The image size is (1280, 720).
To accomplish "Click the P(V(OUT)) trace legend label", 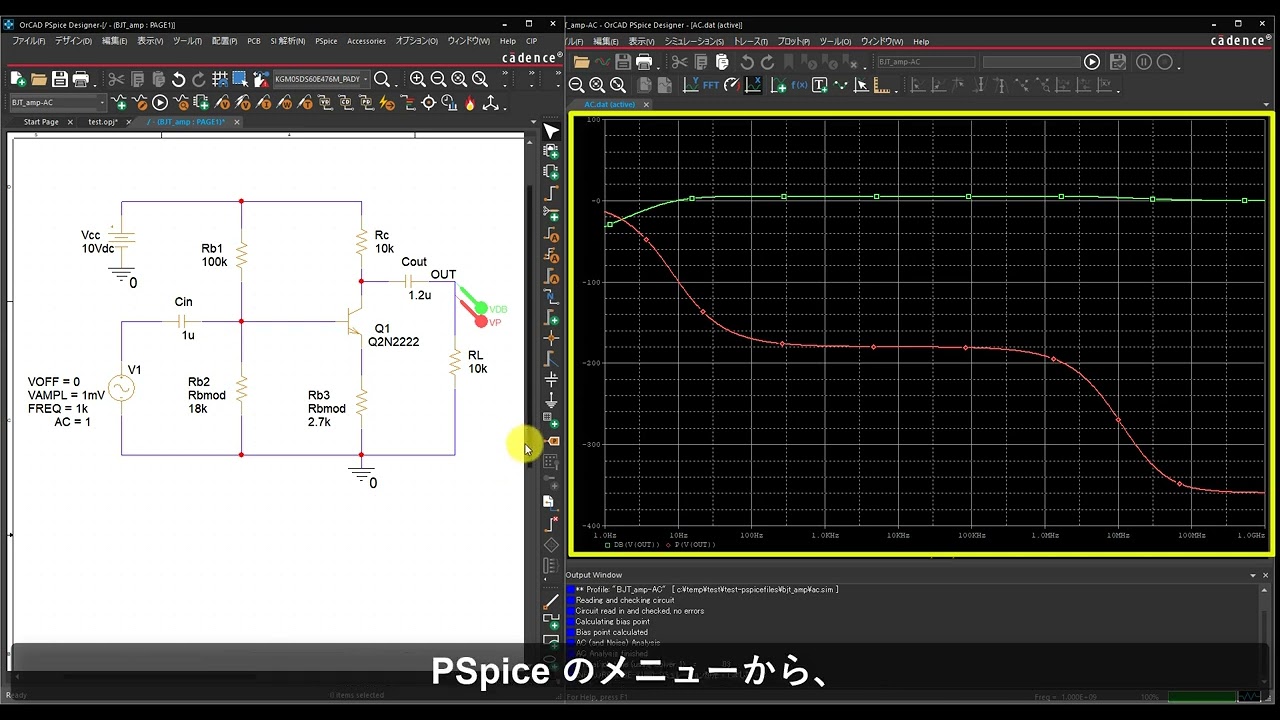I will [694, 545].
